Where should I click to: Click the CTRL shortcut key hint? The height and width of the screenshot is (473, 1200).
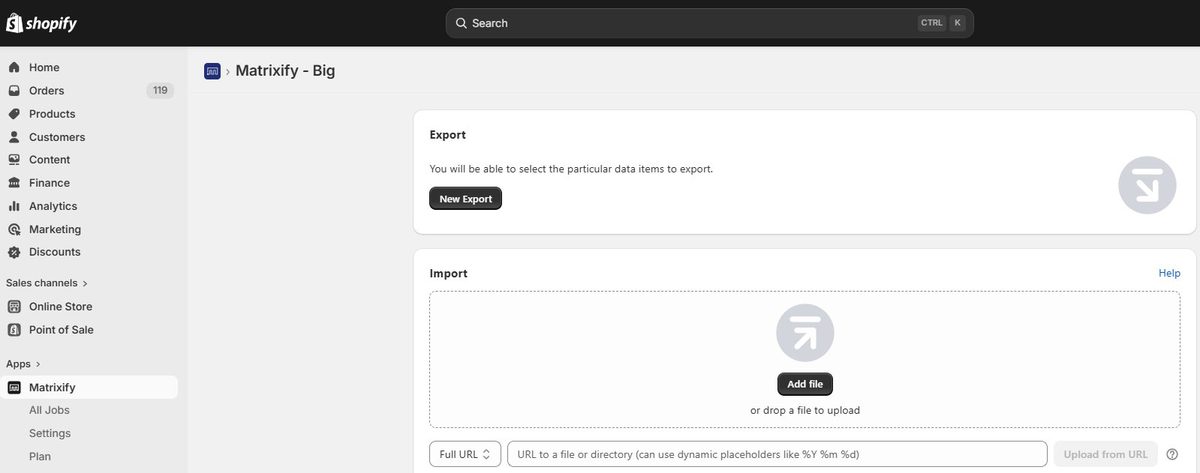pyautogui.click(x=932, y=23)
